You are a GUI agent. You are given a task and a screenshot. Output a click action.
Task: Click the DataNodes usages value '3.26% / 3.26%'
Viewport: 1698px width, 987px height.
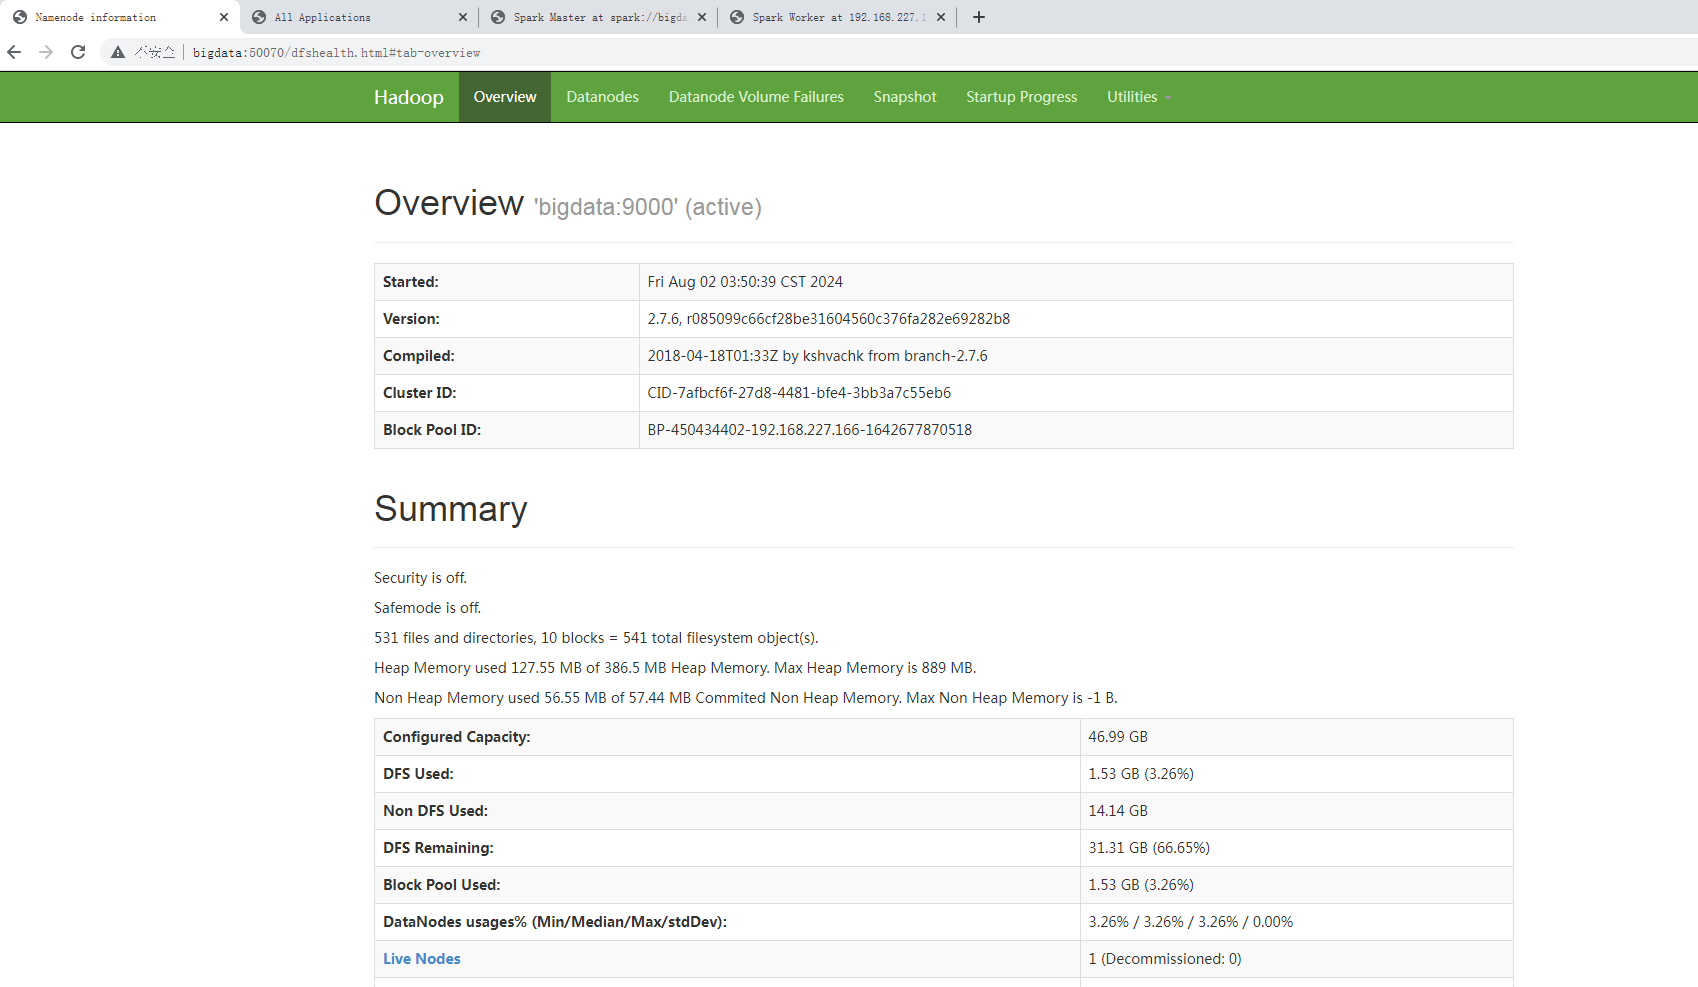(1191, 922)
